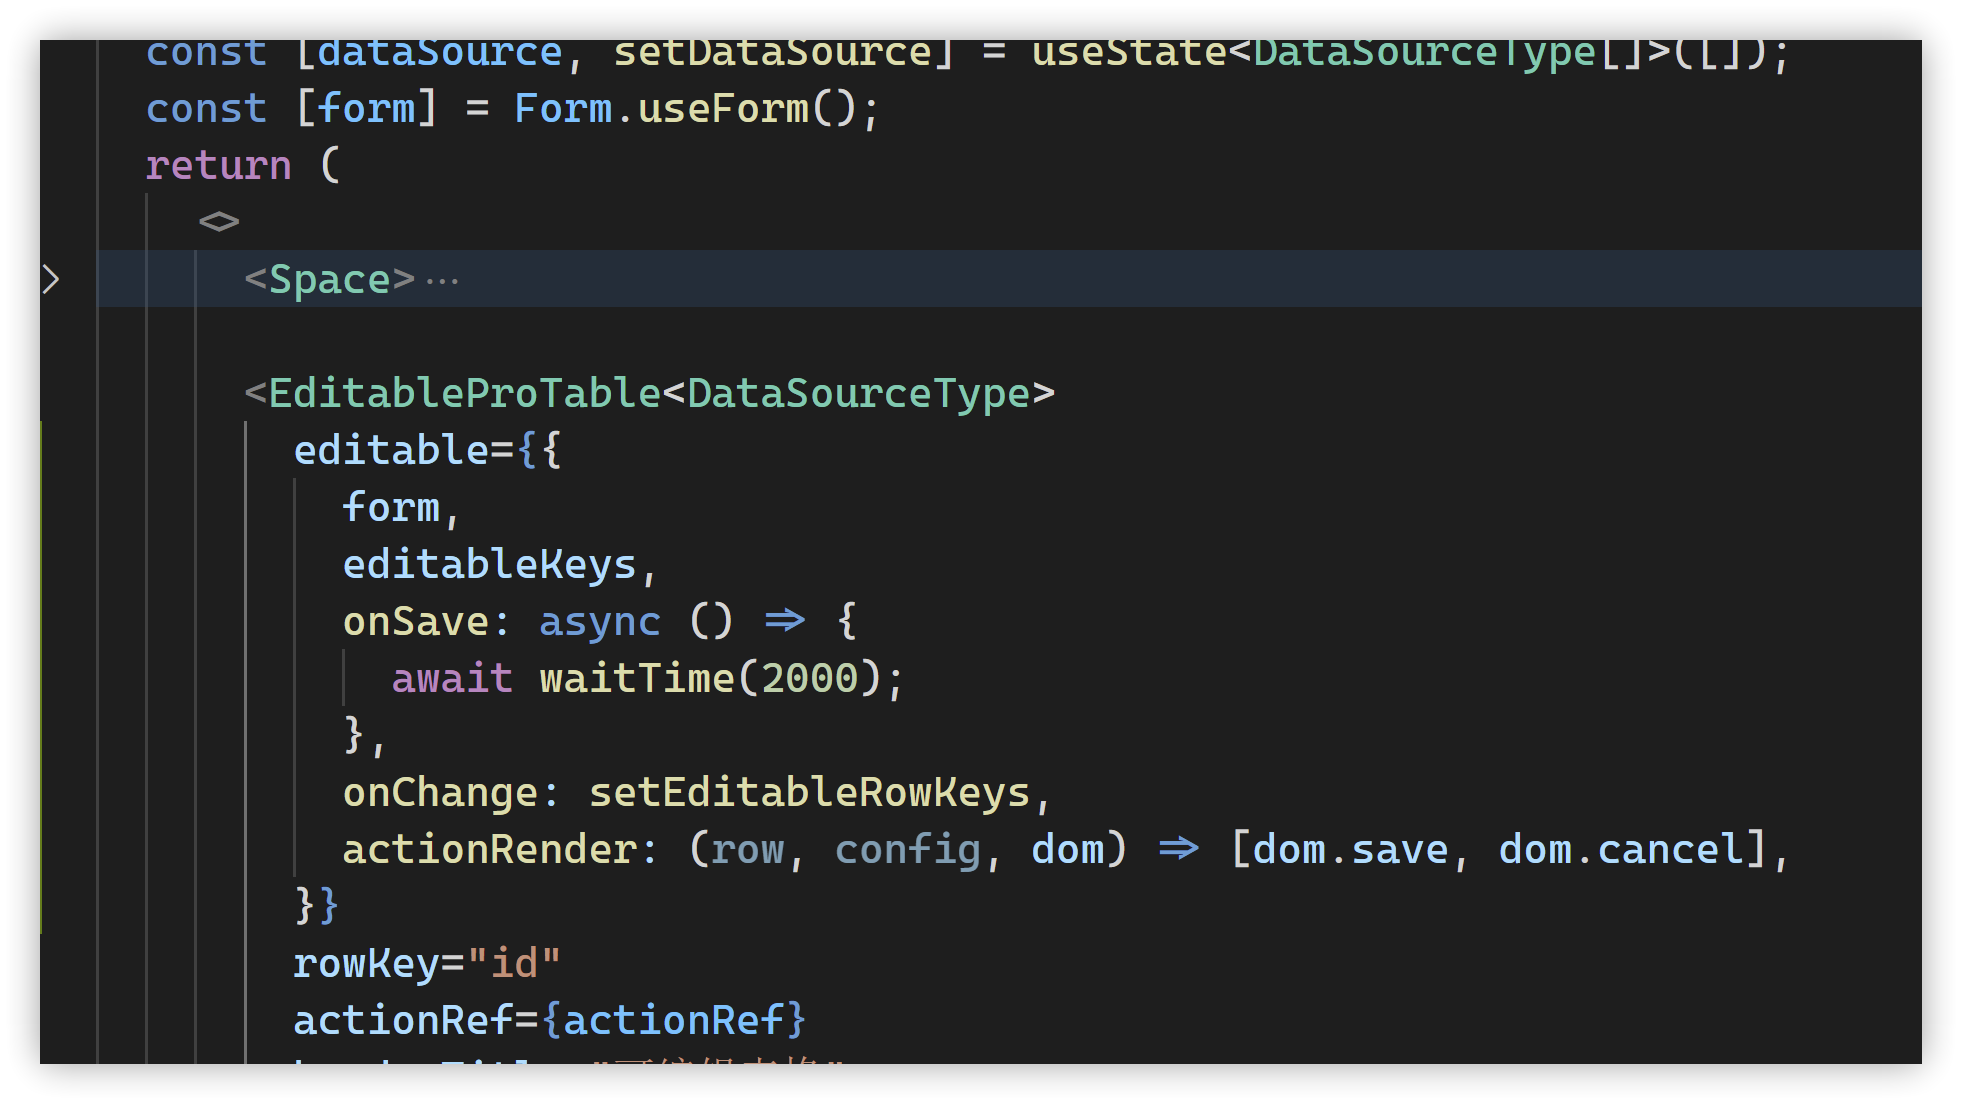Click the folded code ellipsis after Space
1962x1104 pixels.
coord(442,281)
